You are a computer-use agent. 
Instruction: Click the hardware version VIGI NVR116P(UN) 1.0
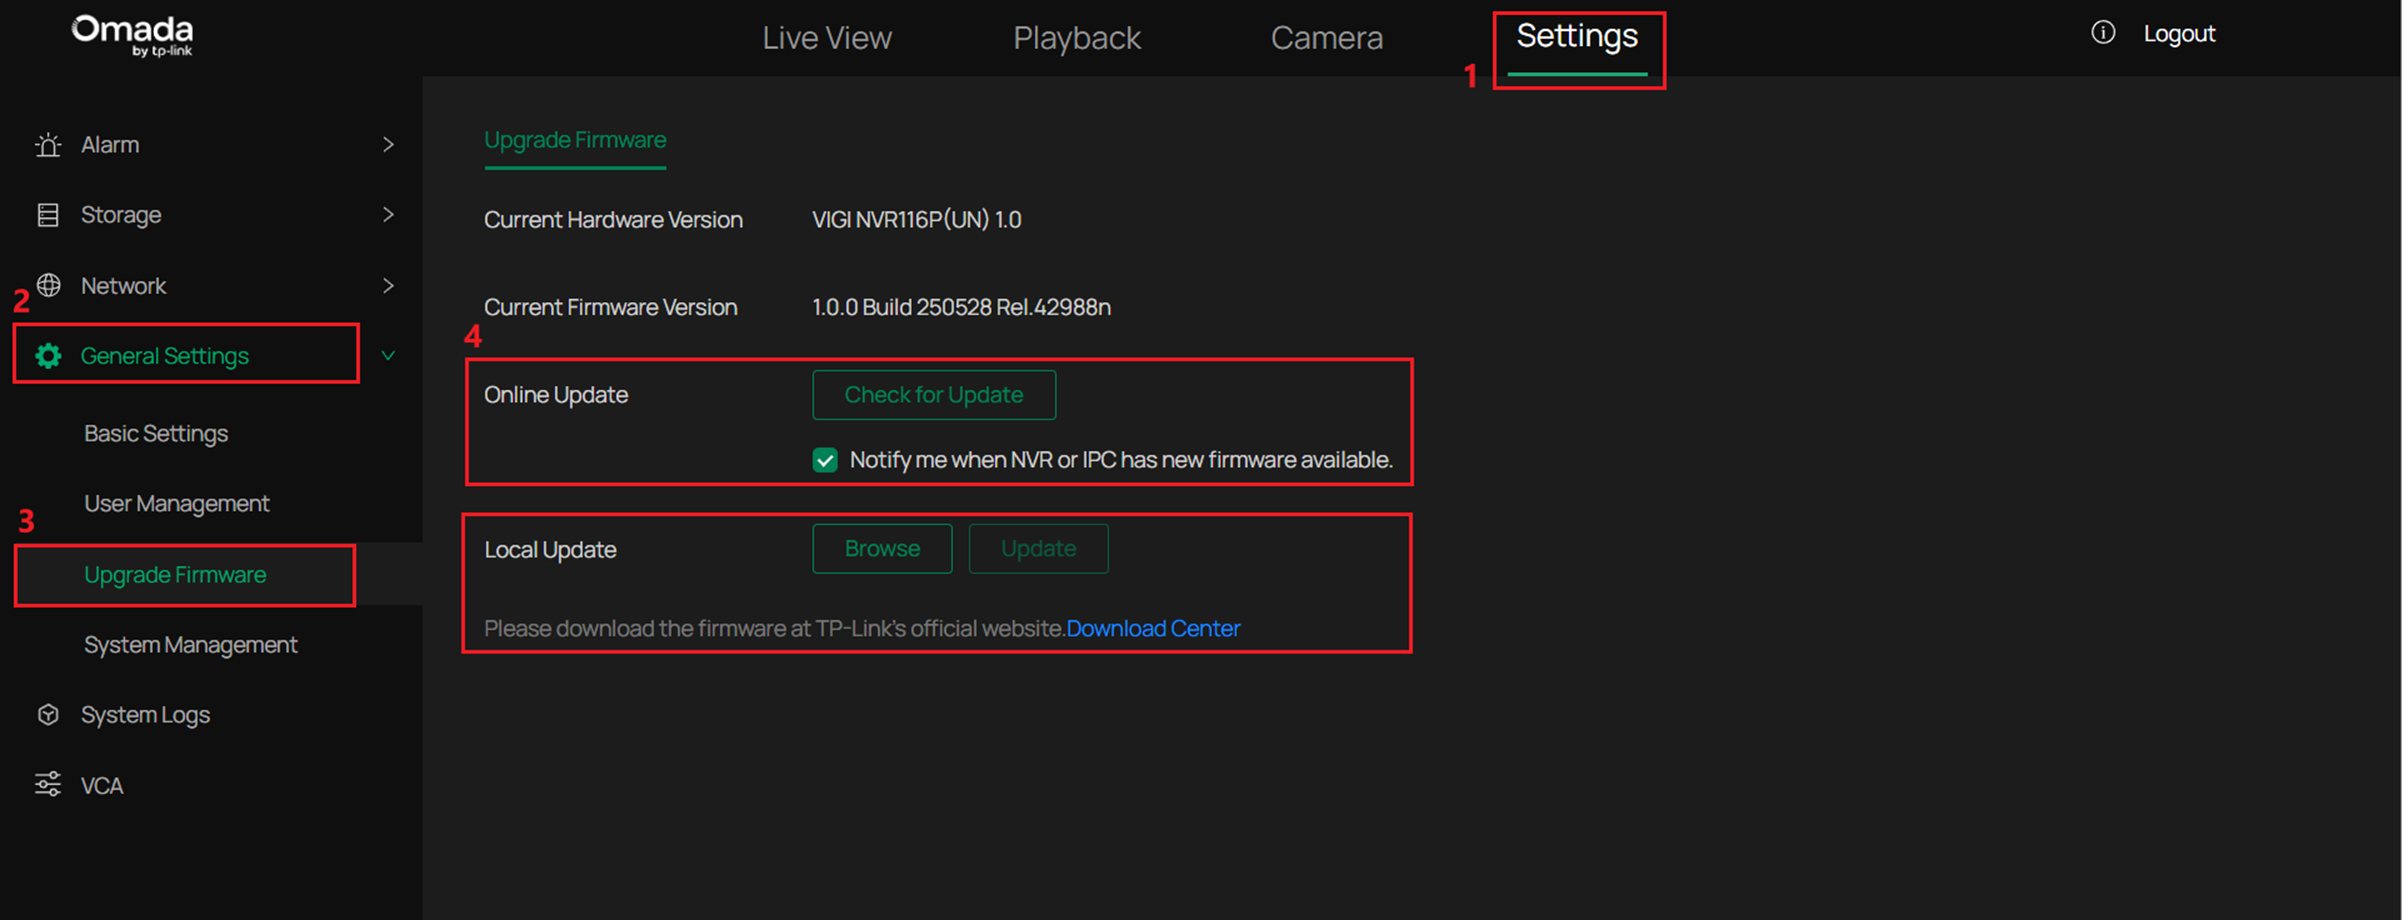917,220
